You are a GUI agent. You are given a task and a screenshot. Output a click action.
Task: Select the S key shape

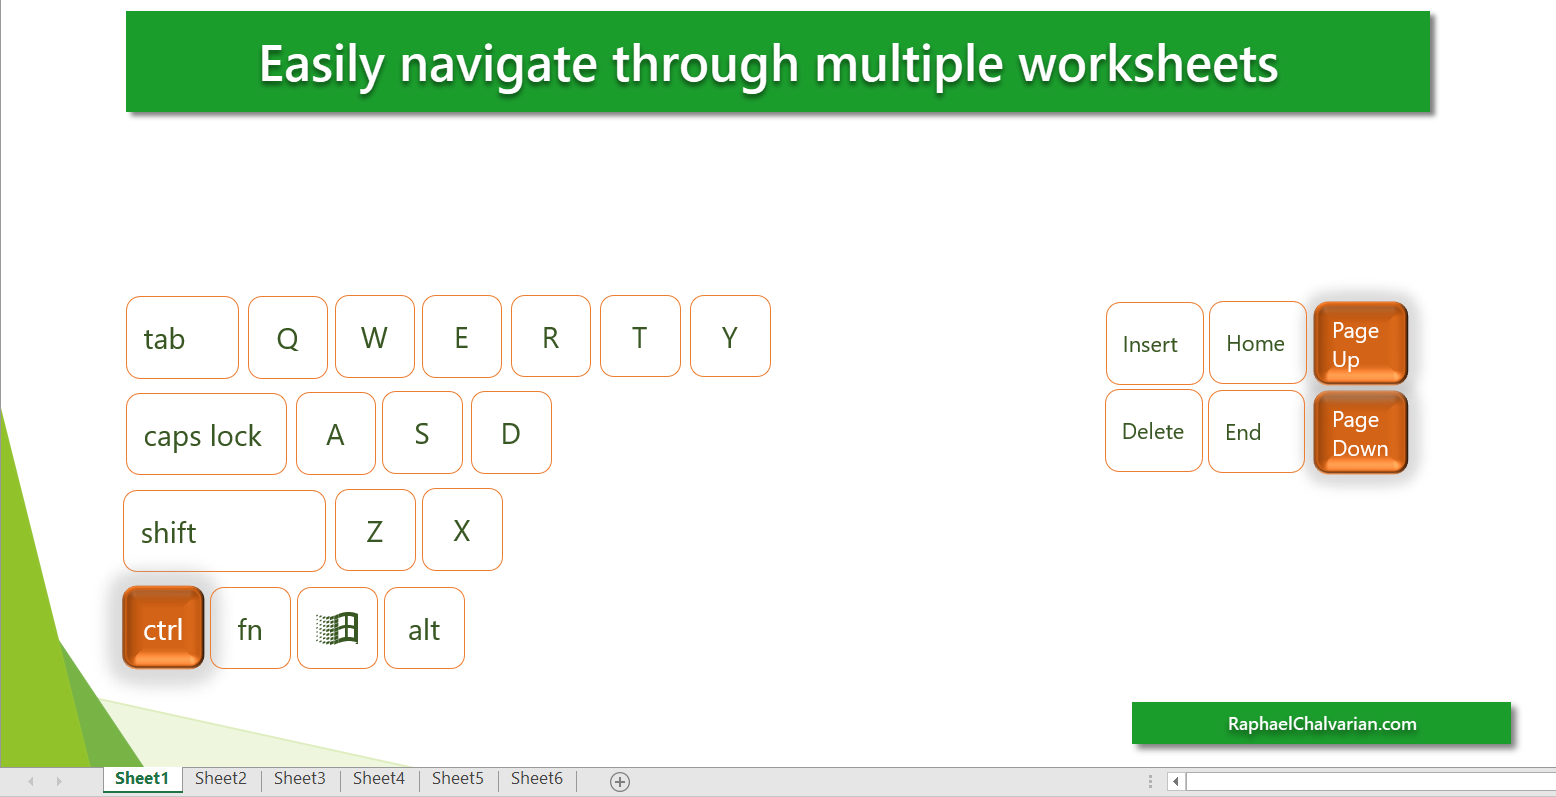(422, 432)
